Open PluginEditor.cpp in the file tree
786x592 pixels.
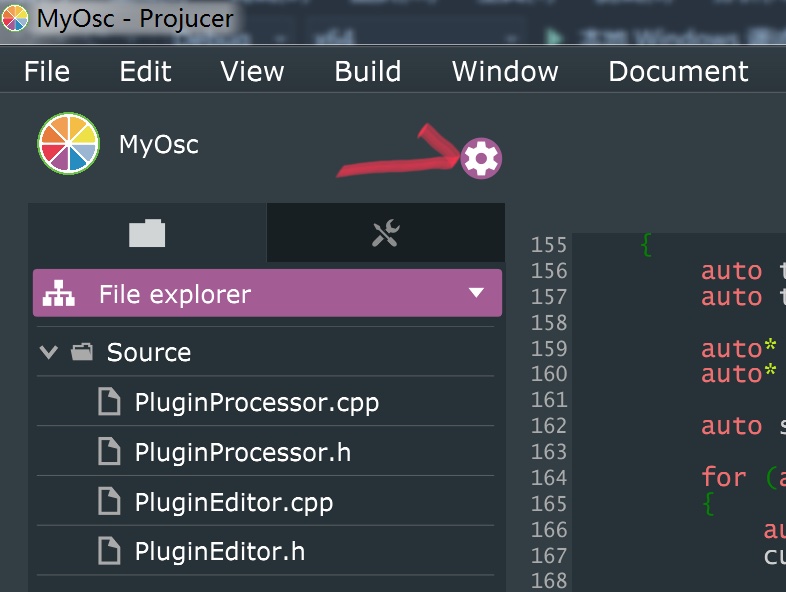[233, 502]
